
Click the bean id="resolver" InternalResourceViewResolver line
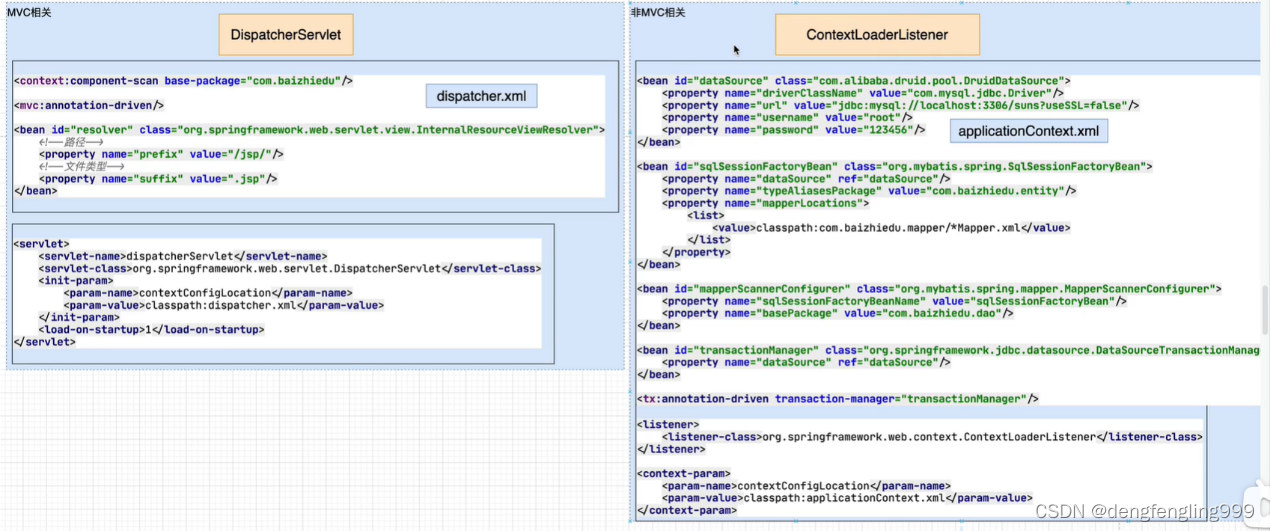(309, 129)
